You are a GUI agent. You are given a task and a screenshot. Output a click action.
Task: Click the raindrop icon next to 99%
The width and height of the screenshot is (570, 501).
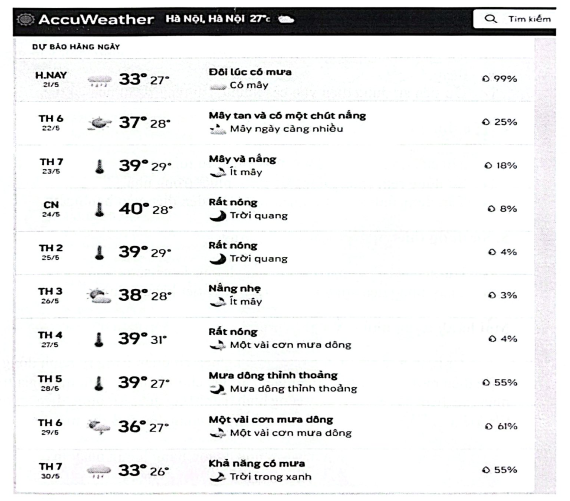coord(486,79)
